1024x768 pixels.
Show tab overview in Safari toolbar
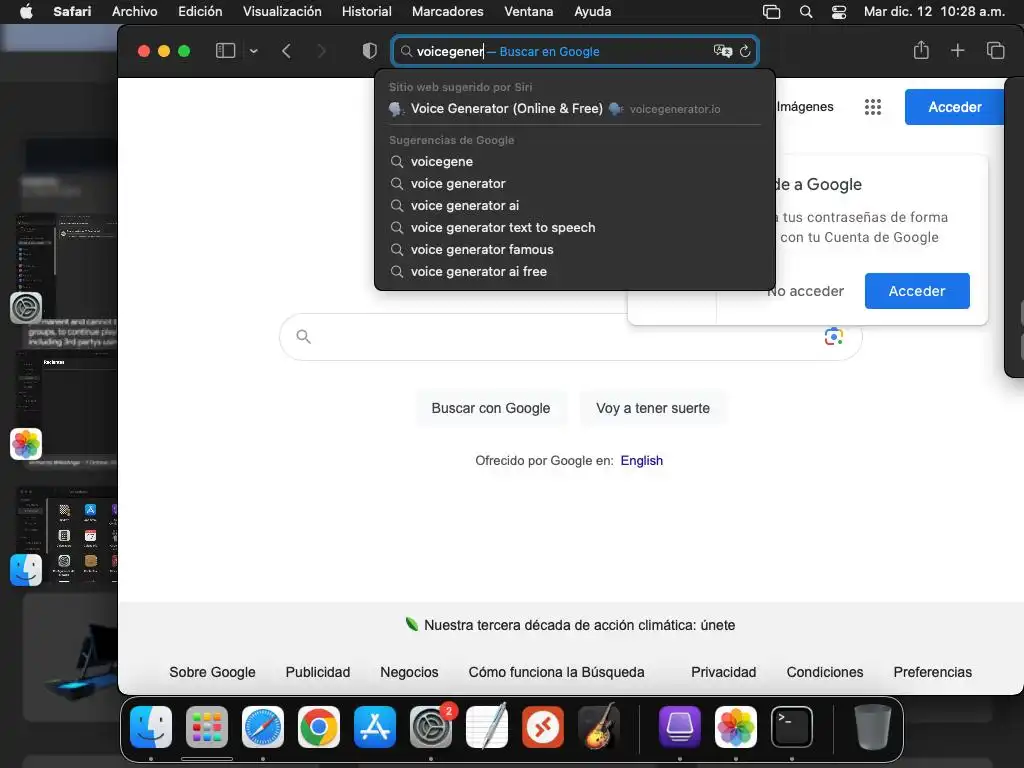[x=995, y=50]
